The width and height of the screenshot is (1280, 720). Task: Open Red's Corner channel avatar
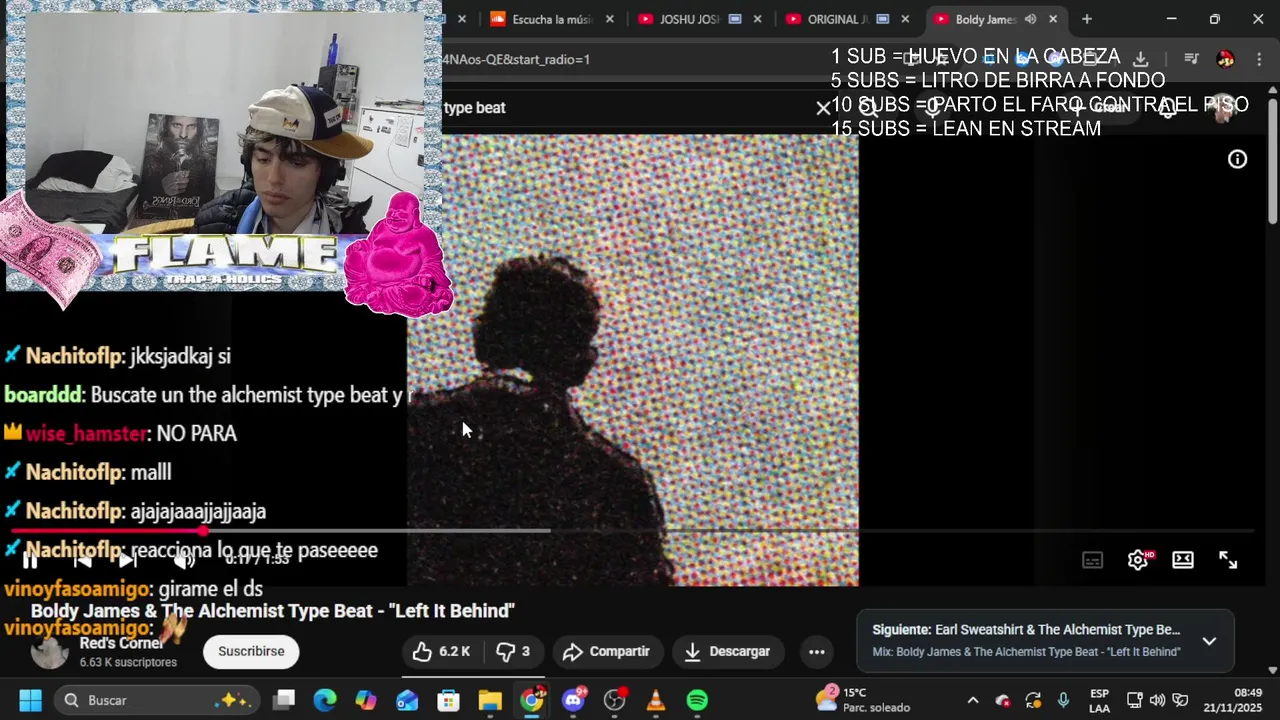(49, 651)
